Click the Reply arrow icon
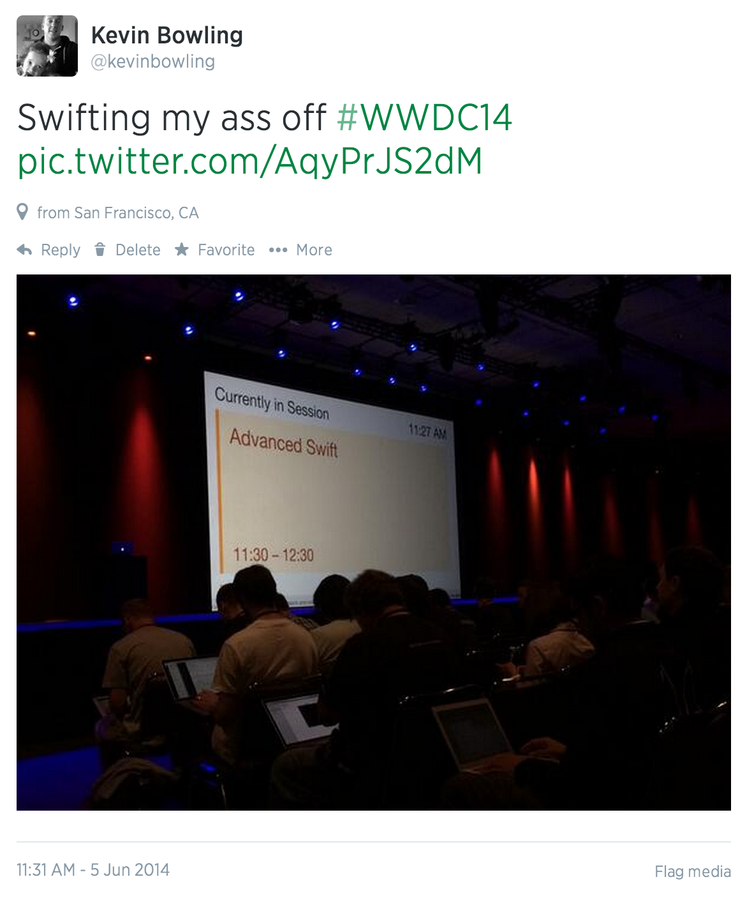 pyautogui.click(x=24, y=250)
